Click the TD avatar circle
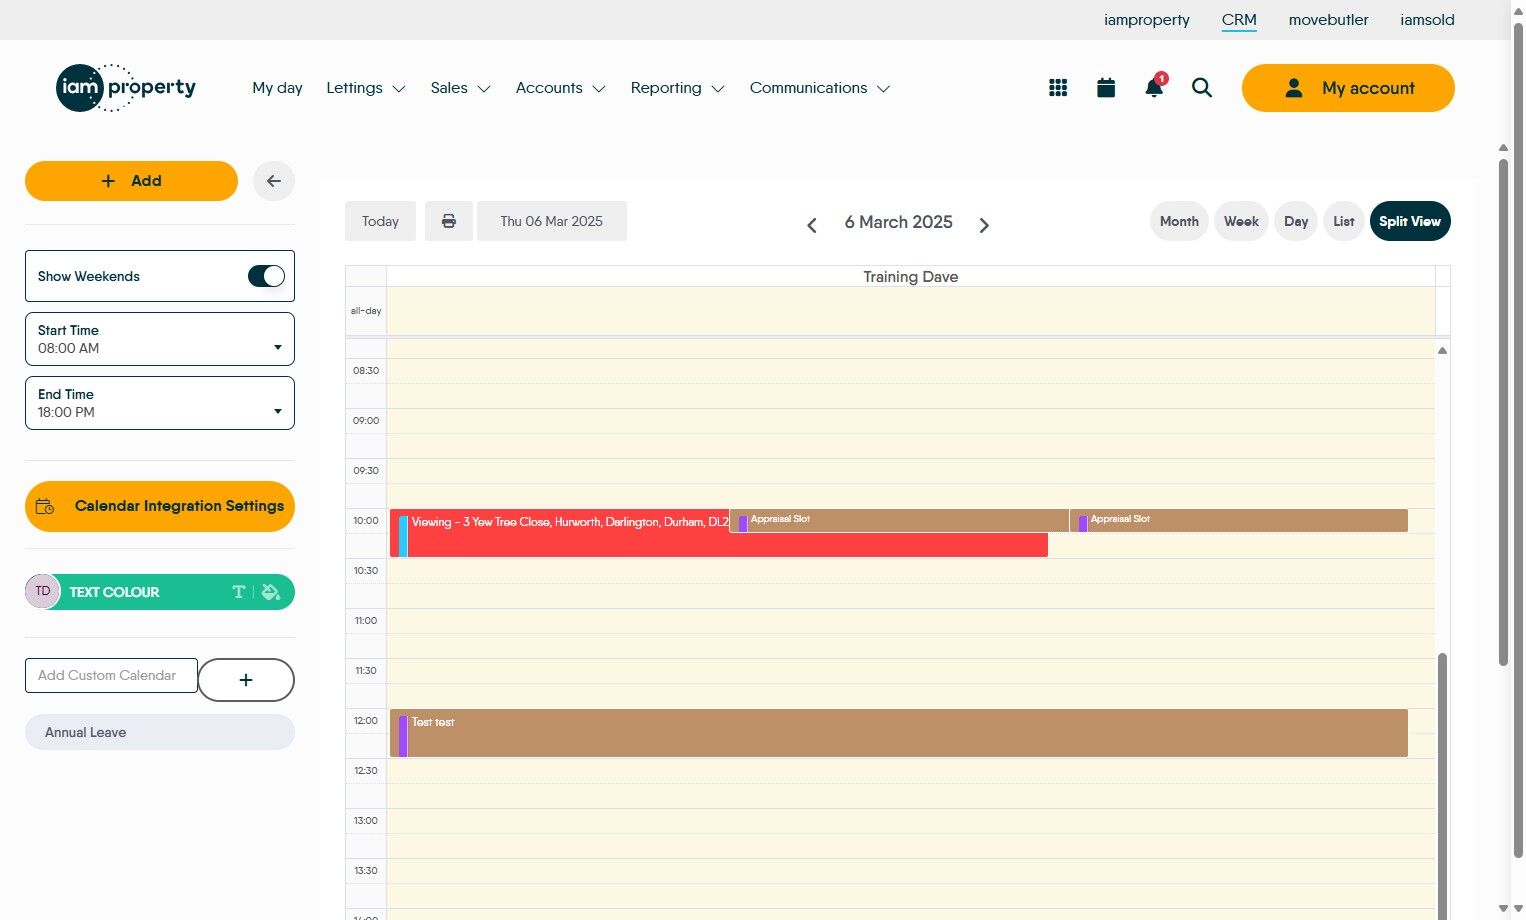Viewport: 1526px width, 920px height. [x=43, y=591]
